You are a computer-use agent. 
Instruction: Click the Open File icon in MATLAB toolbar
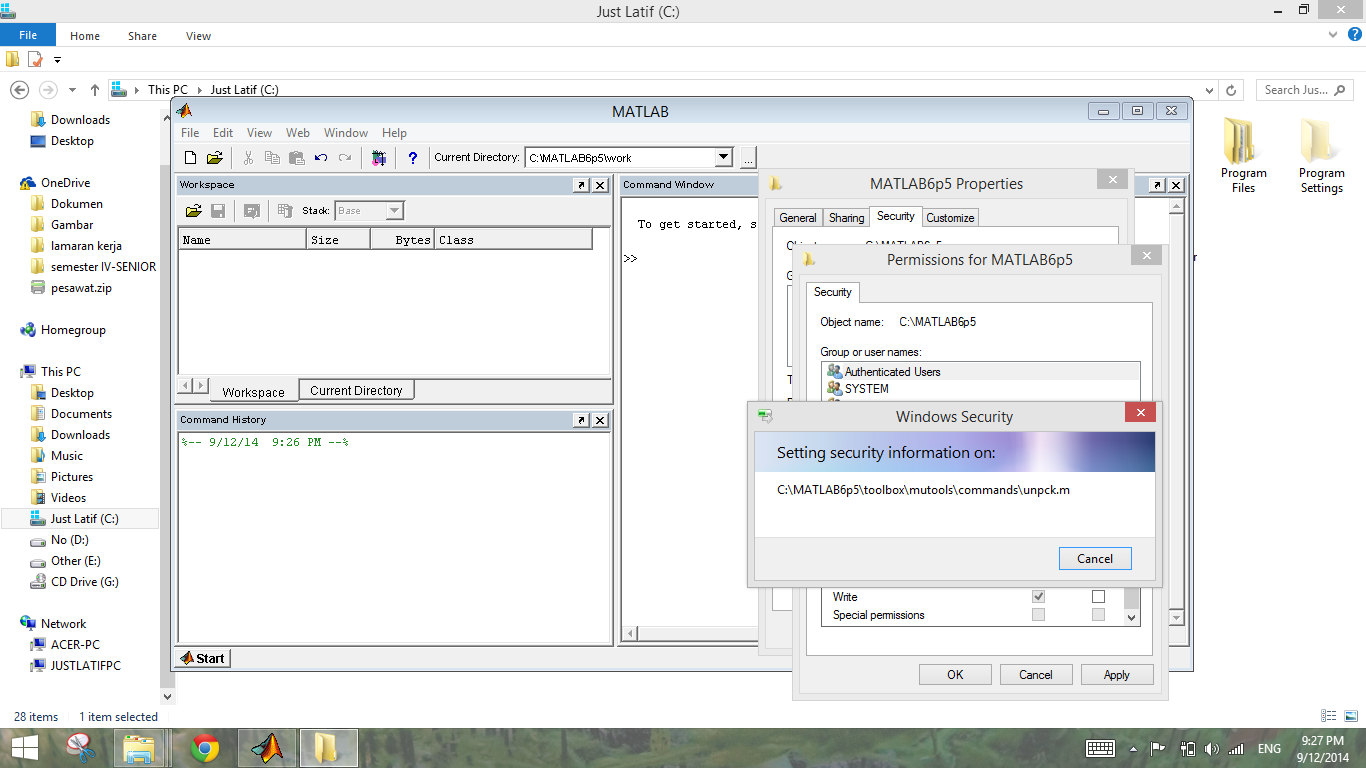coord(214,158)
